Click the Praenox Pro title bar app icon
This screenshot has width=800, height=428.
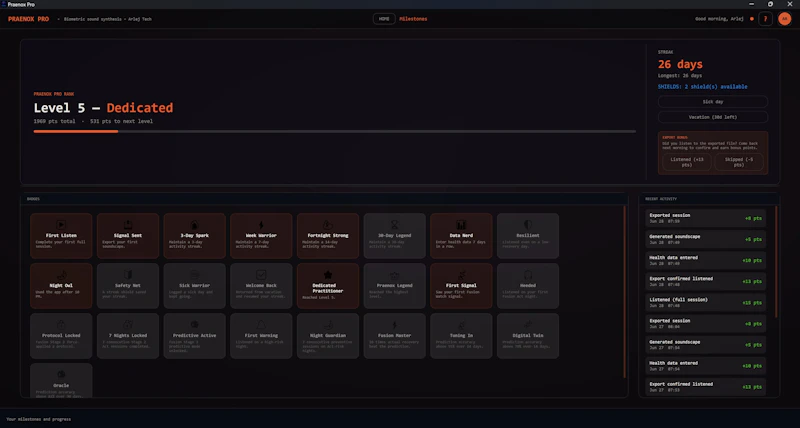coord(4,4)
